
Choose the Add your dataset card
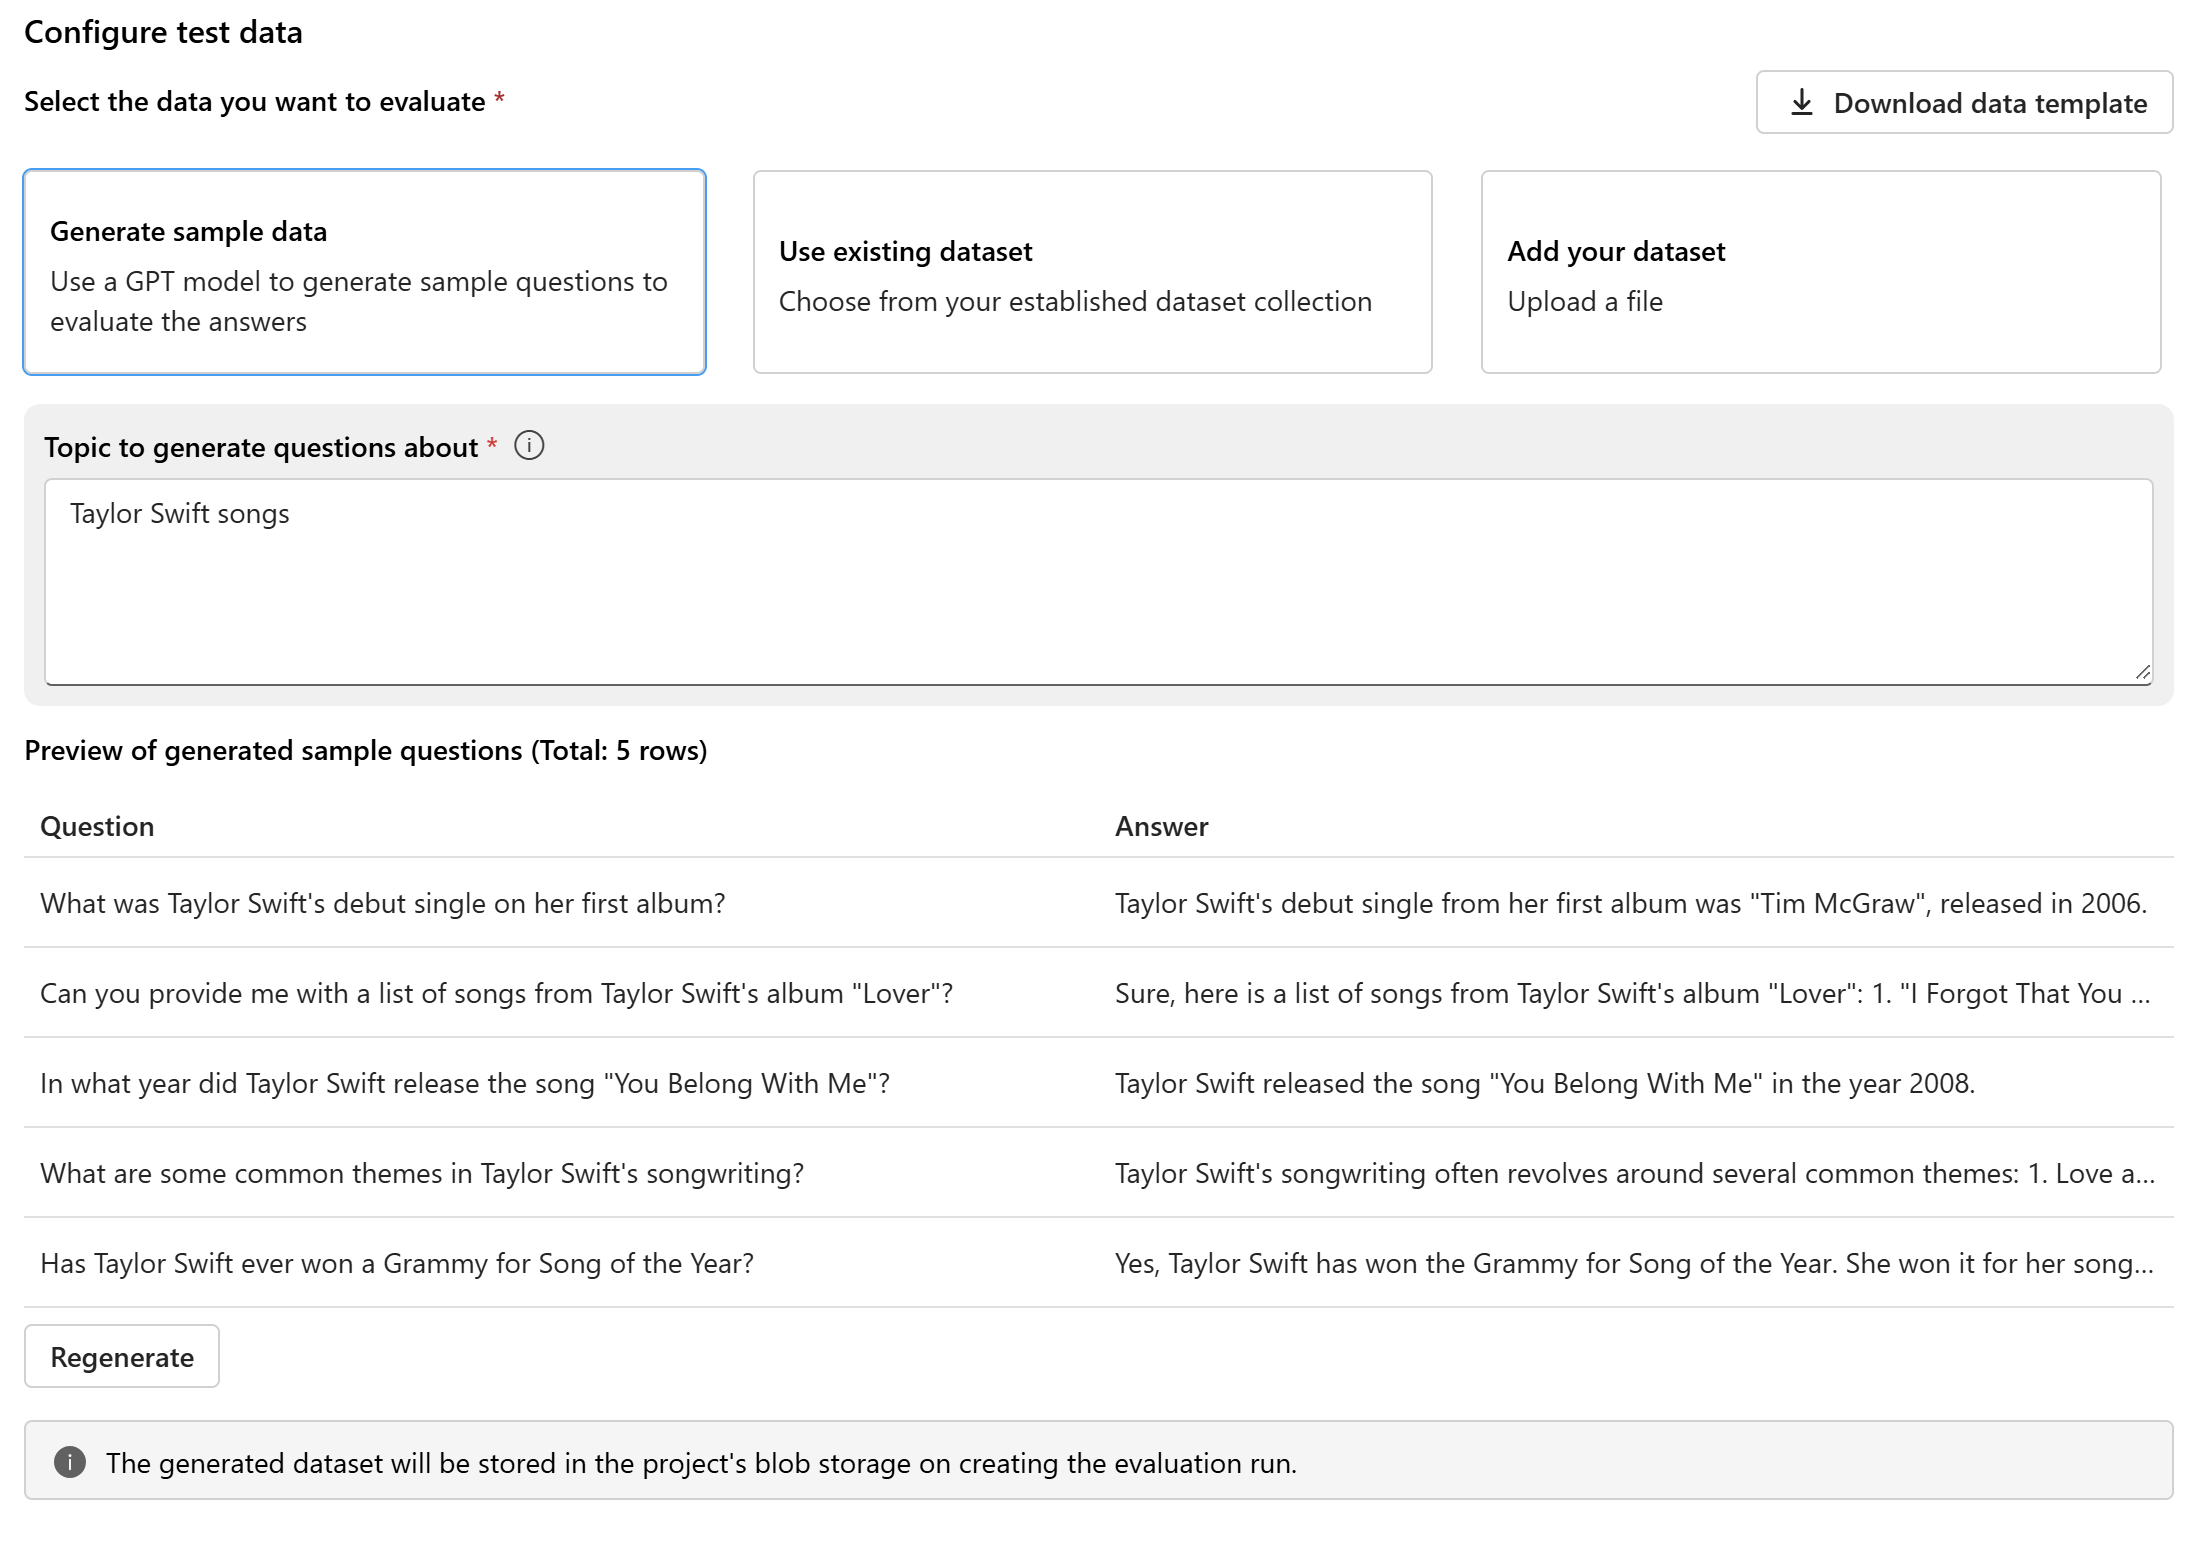click(1820, 272)
